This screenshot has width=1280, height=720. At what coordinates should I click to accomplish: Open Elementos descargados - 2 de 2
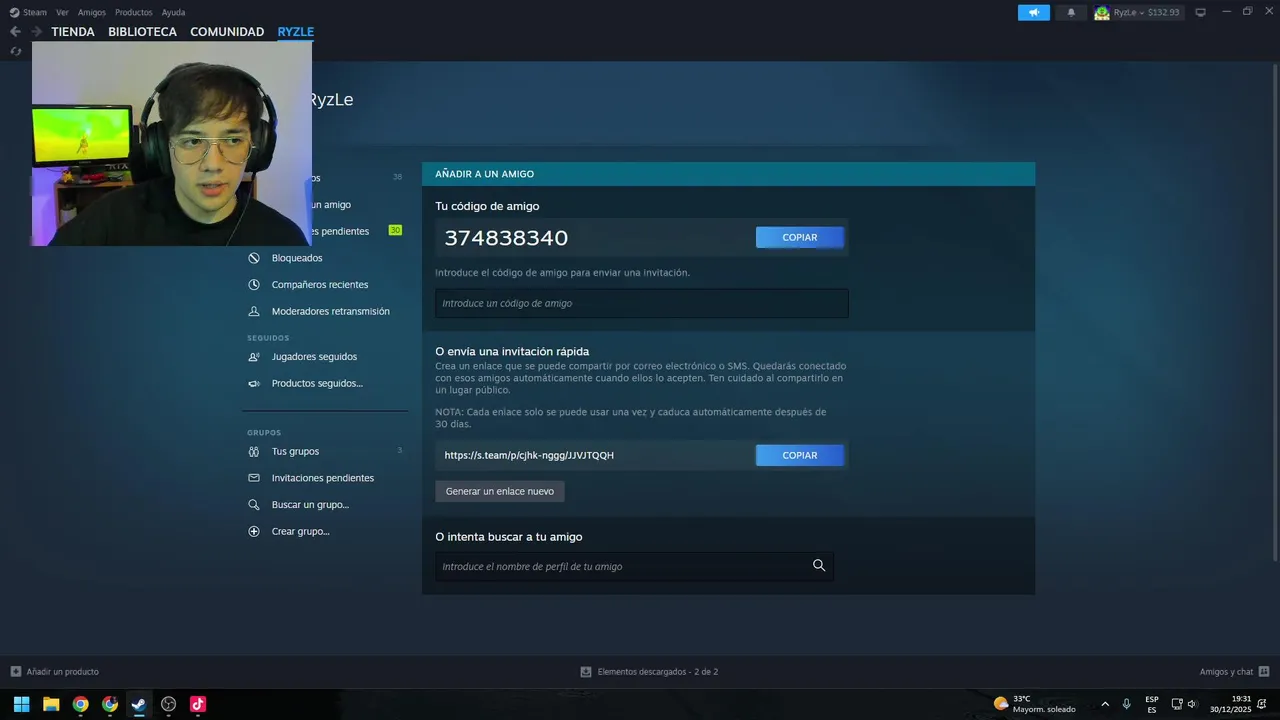click(x=658, y=671)
